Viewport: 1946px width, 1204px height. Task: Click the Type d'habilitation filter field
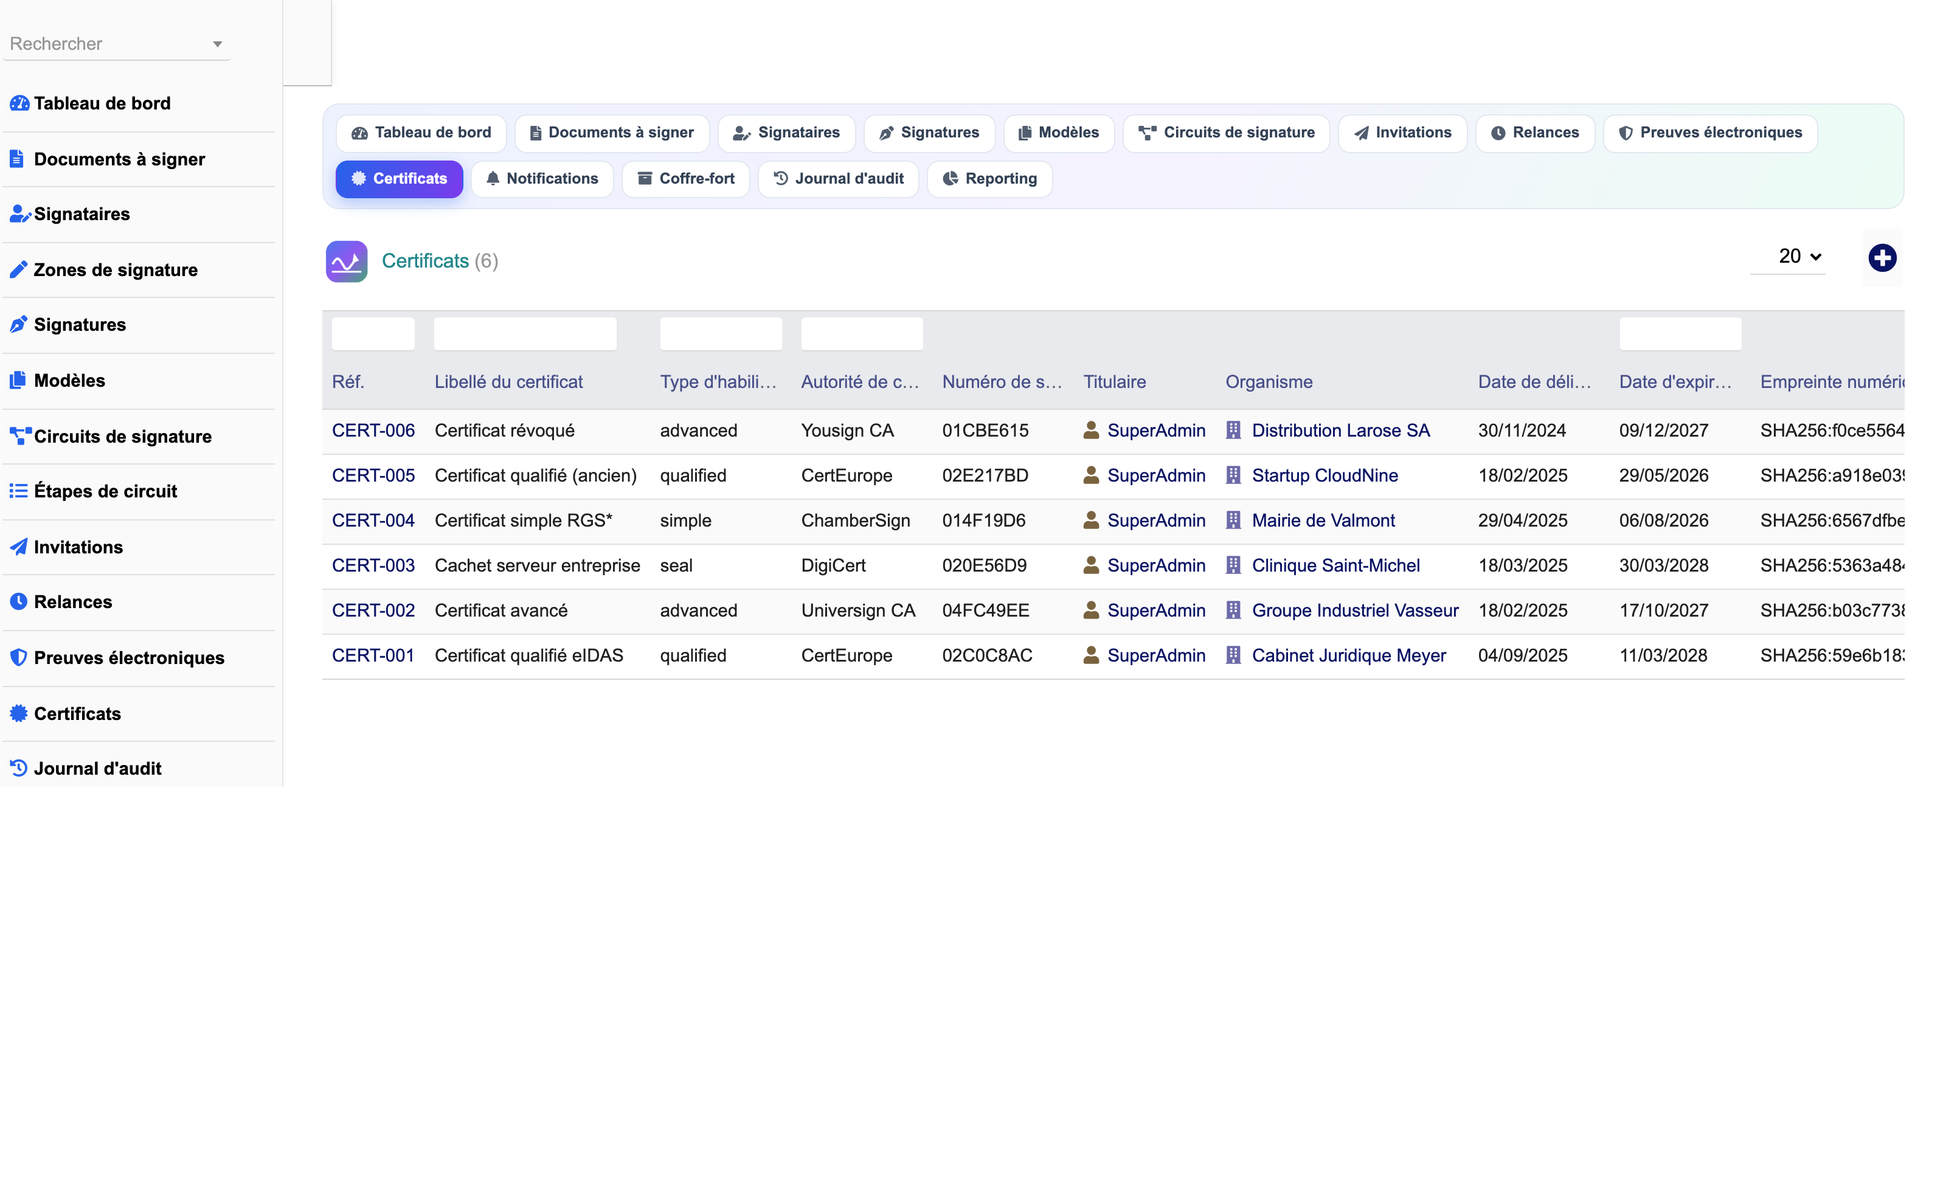[721, 333]
